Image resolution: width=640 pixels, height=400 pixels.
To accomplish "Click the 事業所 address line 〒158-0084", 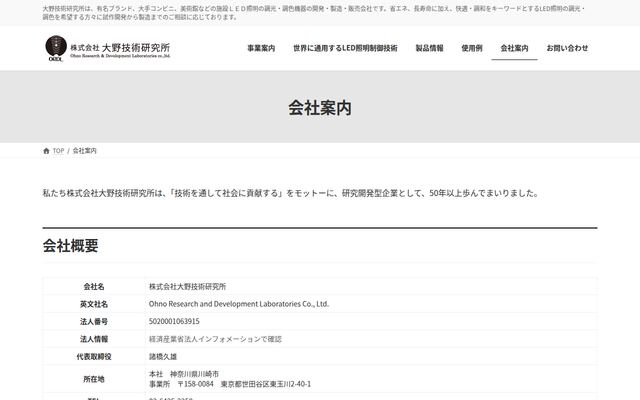I will (230, 384).
